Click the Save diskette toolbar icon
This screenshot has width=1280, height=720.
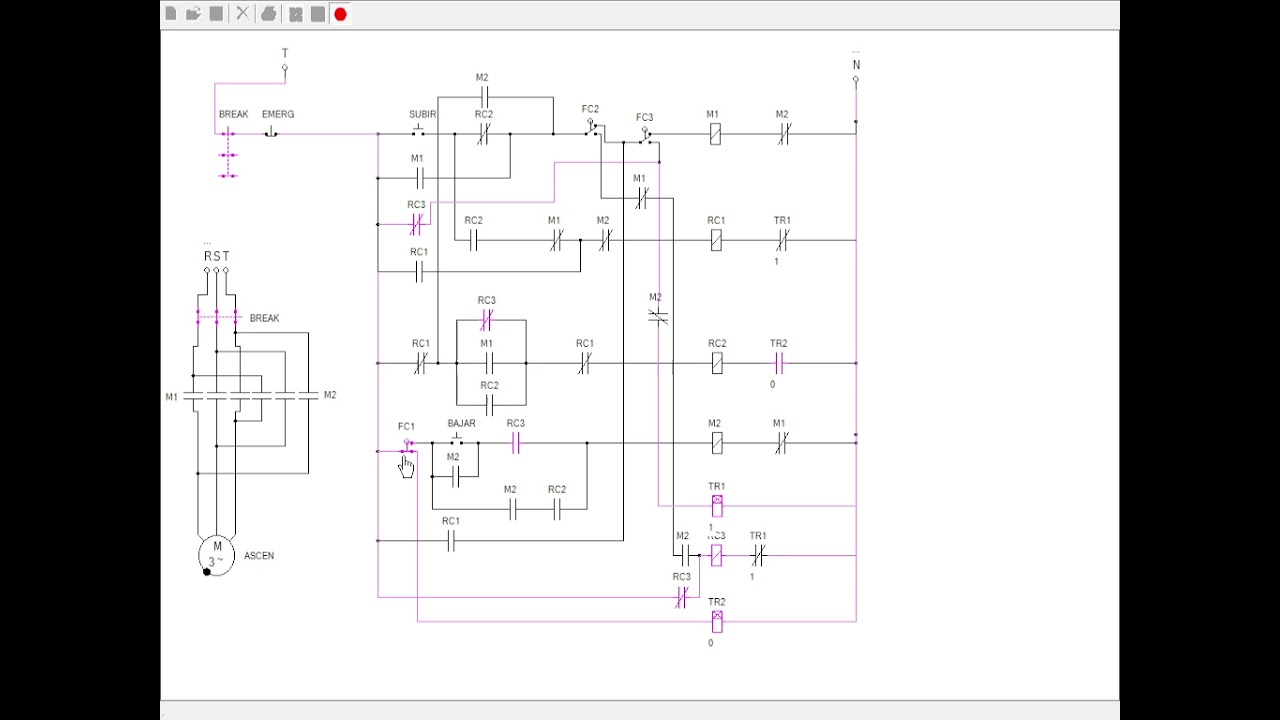point(216,14)
